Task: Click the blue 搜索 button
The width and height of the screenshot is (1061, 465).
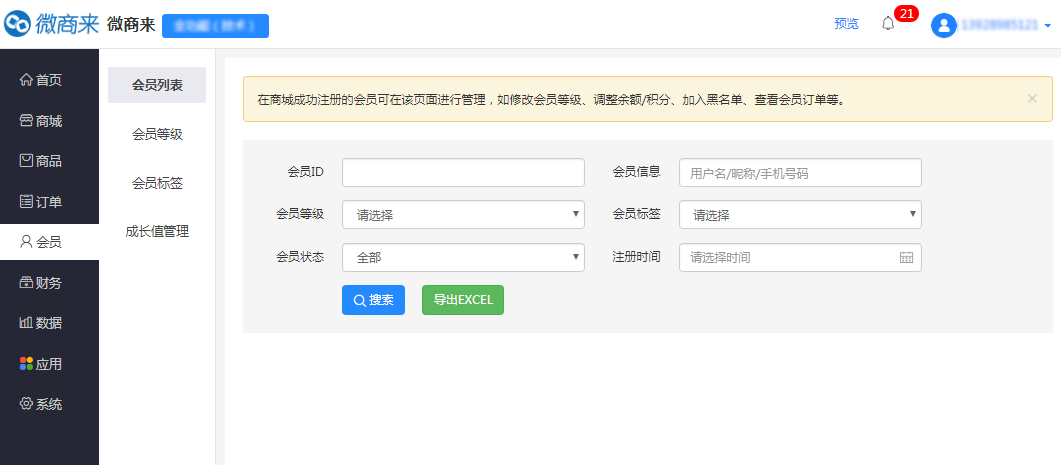Action: (x=373, y=300)
